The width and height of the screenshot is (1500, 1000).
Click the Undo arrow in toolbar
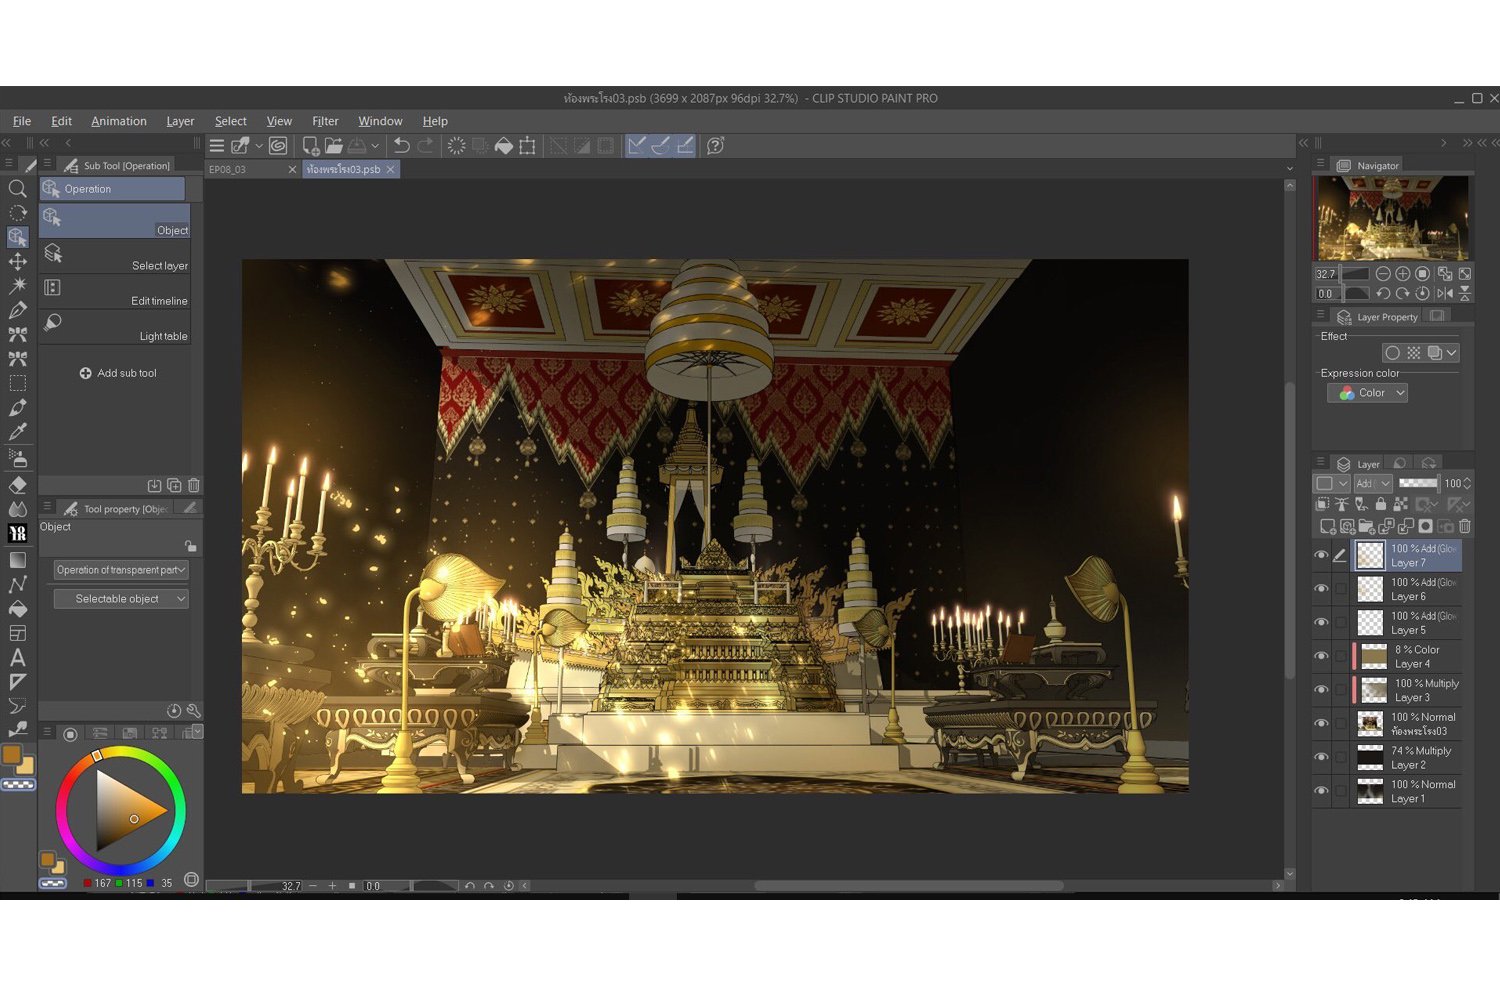tap(401, 146)
